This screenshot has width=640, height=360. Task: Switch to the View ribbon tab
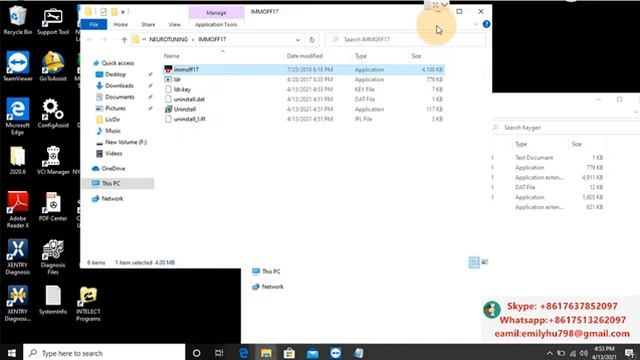pos(175,24)
